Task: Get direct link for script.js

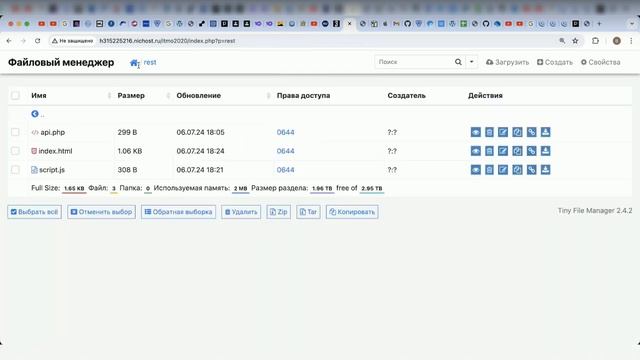Action: (x=531, y=170)
